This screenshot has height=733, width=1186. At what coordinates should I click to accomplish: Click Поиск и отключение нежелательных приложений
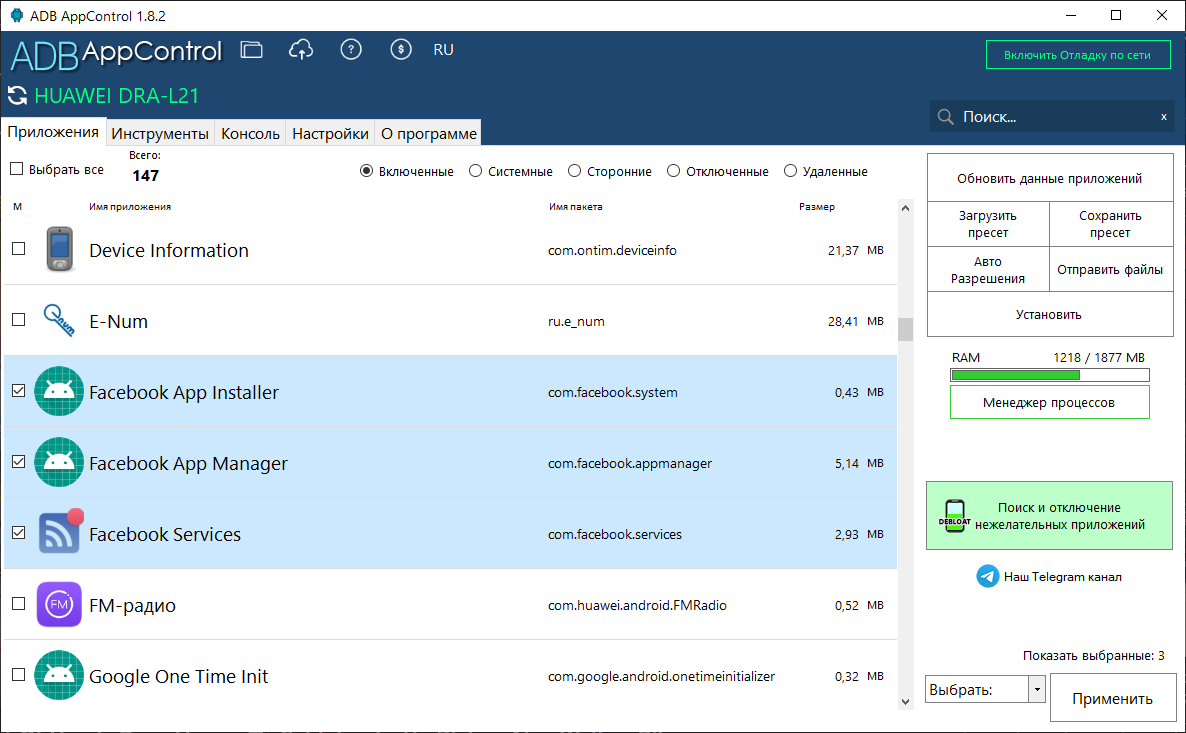click(x=1050, y=516)
